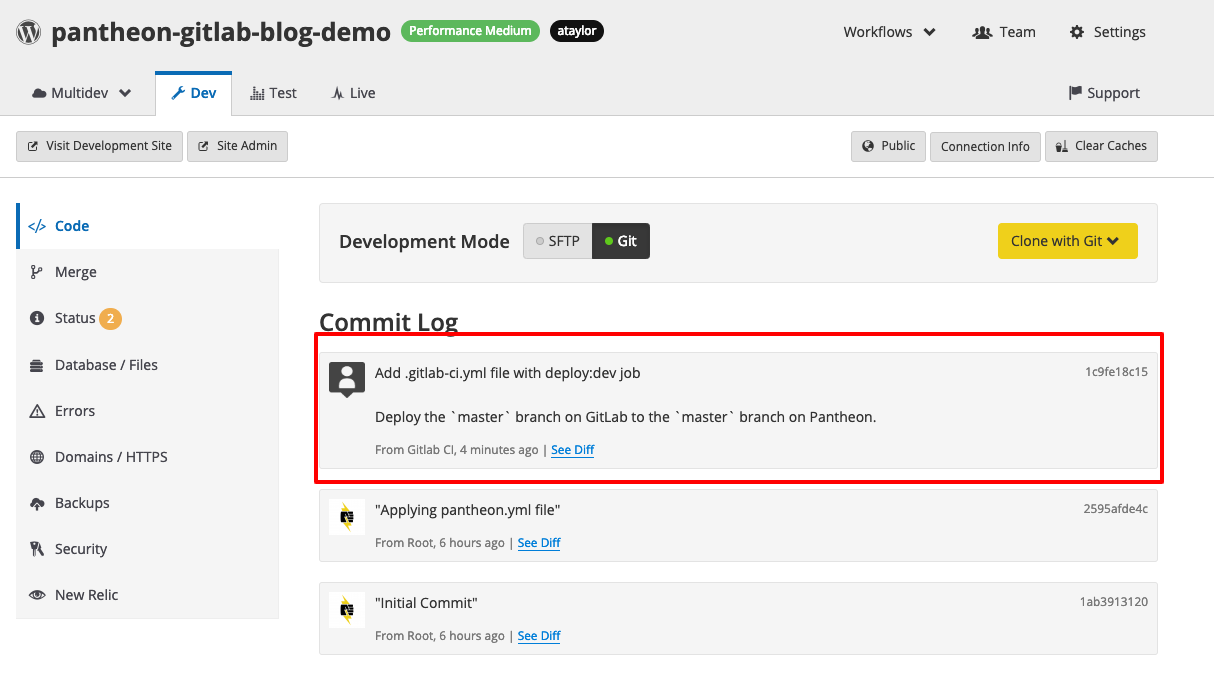Open Support via the flag icon
This screenshot has width=1214, height=685.
[x=1104, y=92]
